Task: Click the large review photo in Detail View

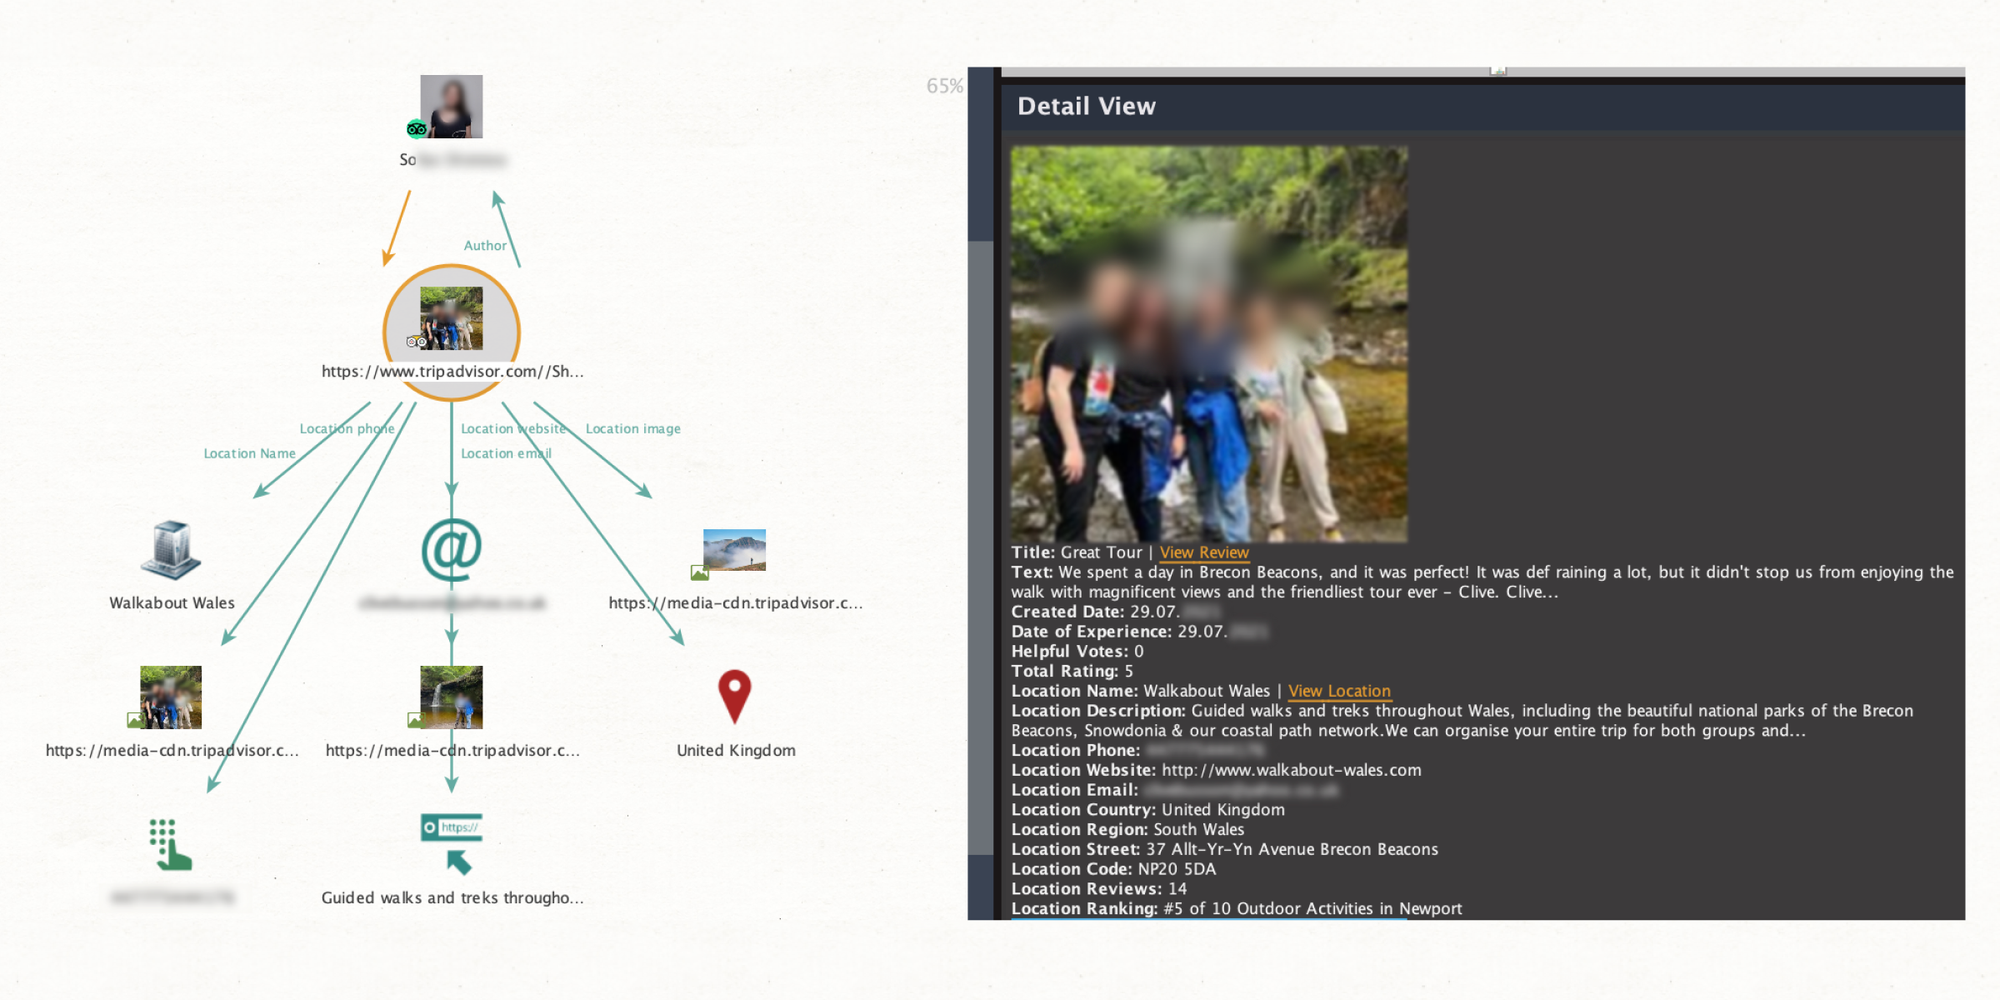Action: [x=1209, y=344]
